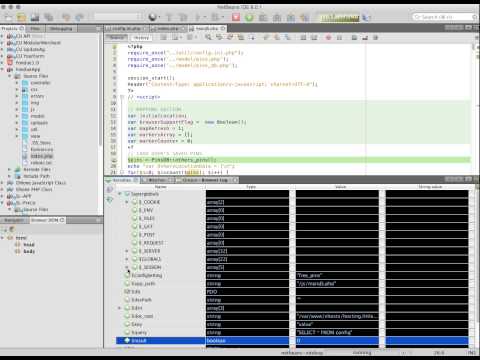The image size is (480, 360).
Task: Click the Step Out debugger icon
Action: click(x=291, y=17)
